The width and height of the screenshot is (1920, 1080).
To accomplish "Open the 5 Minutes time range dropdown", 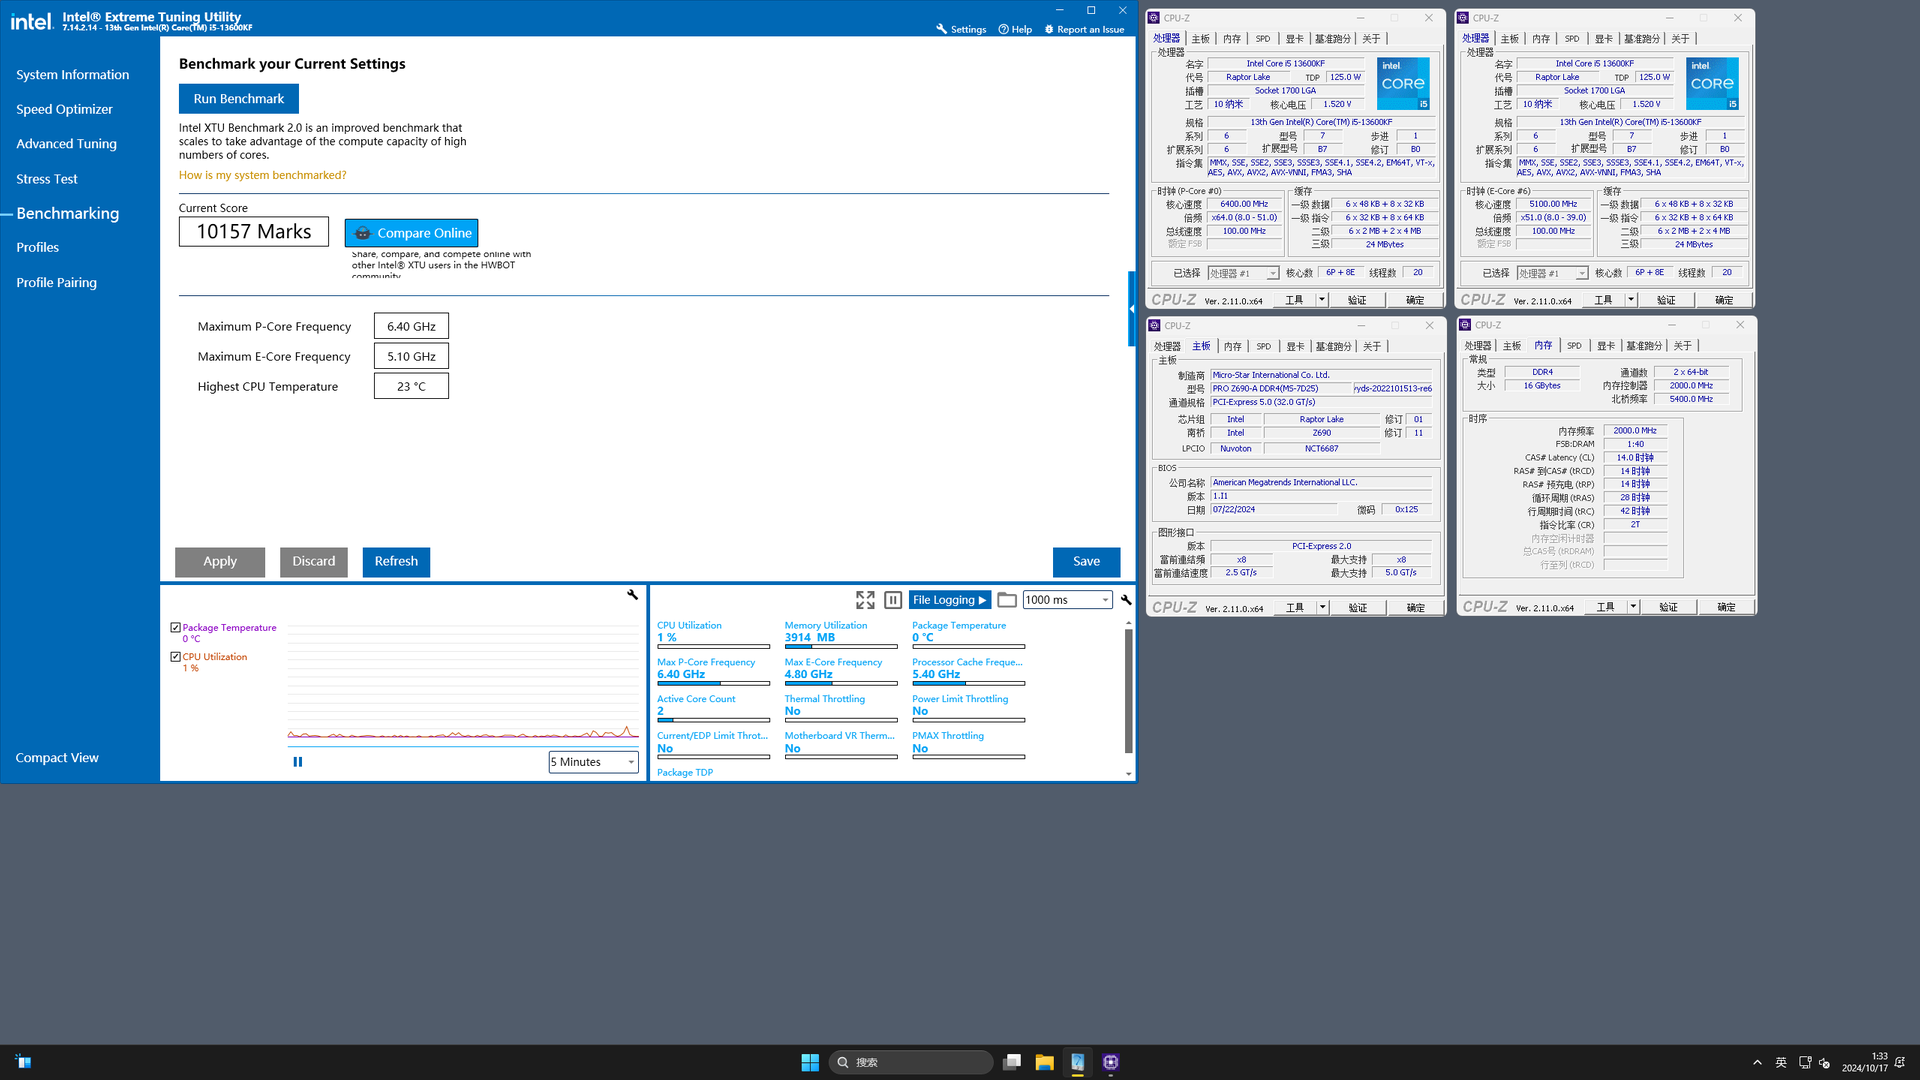I will 593,762.
